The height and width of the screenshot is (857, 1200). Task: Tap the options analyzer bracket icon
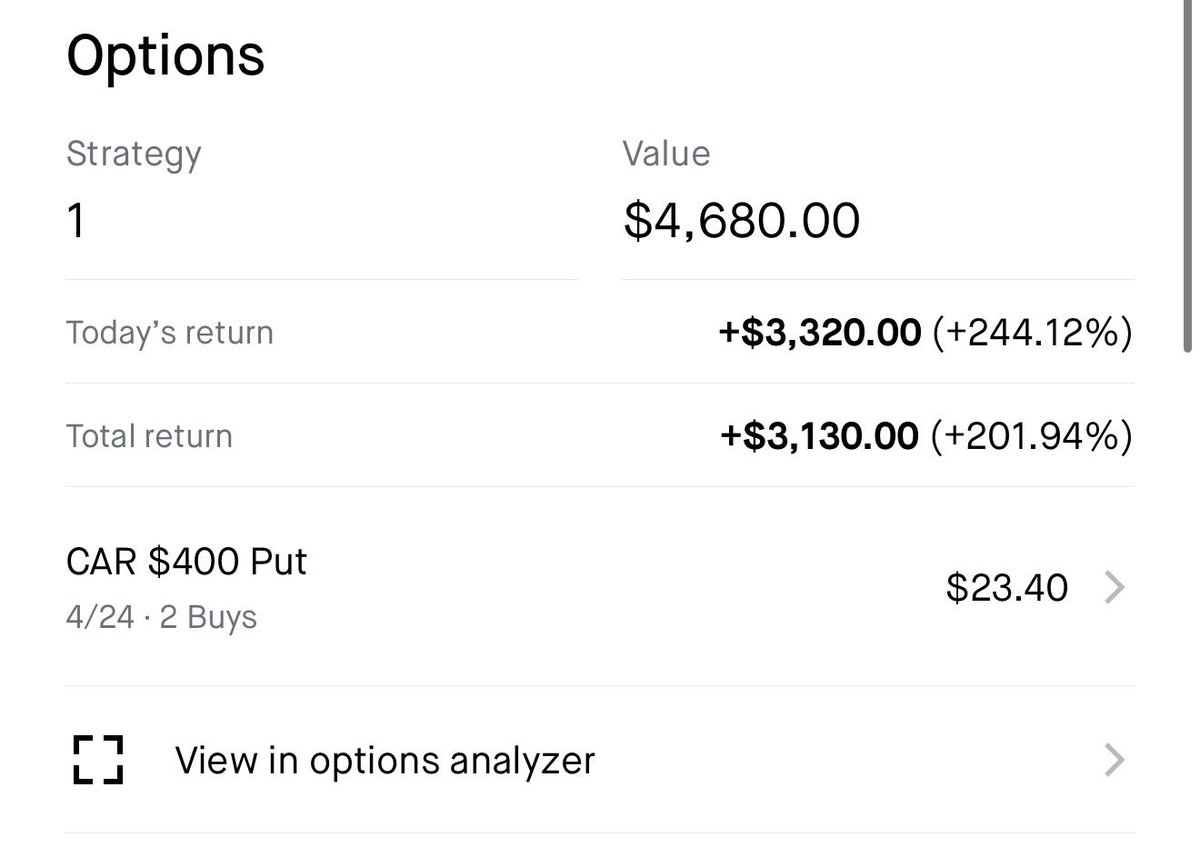(98, 760)
